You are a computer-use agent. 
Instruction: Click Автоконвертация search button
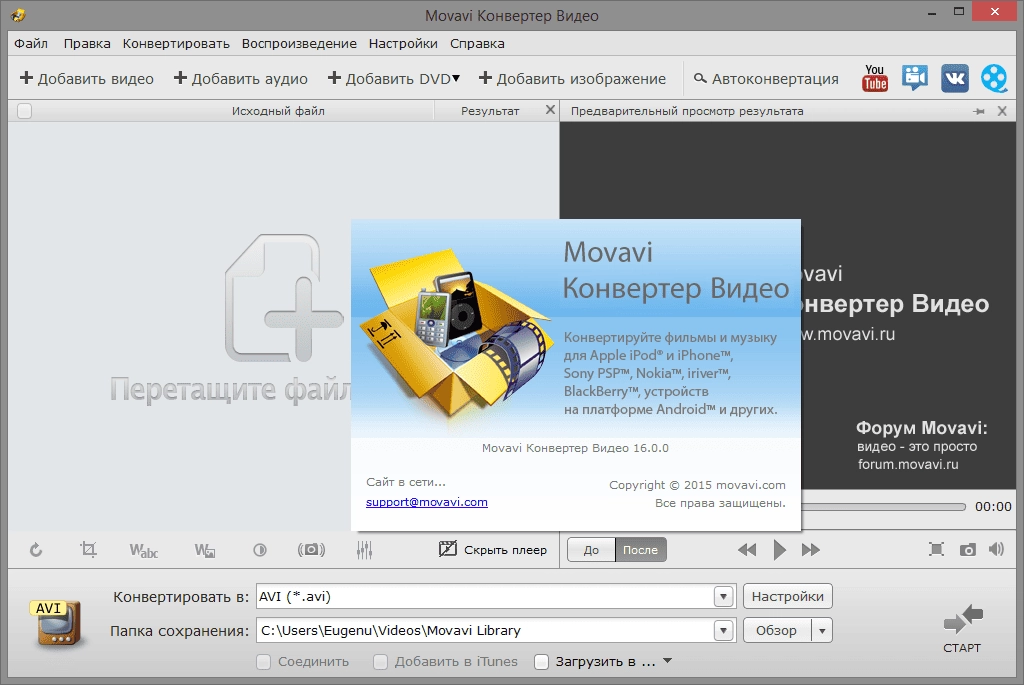pos(766,78)
